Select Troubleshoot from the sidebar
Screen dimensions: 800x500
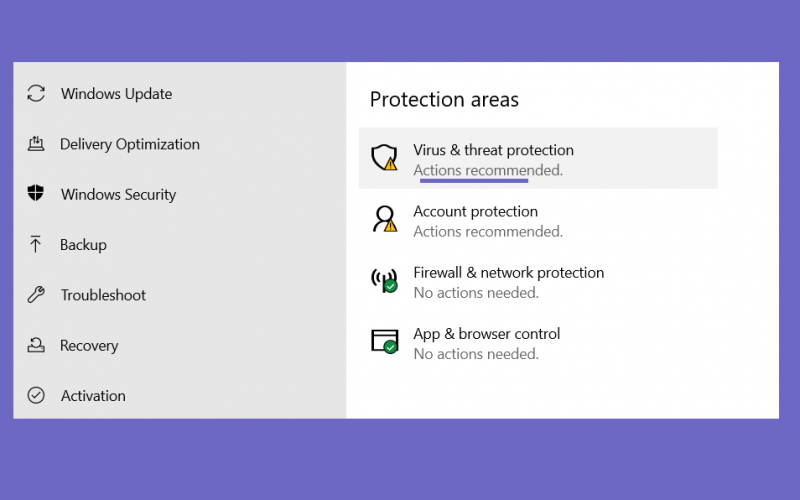tap(103, 295)
